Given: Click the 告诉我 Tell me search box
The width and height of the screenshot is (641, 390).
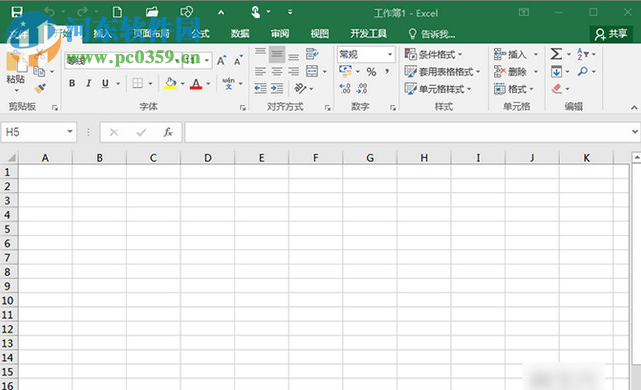Looking at the screenshot, I should 432,34.
